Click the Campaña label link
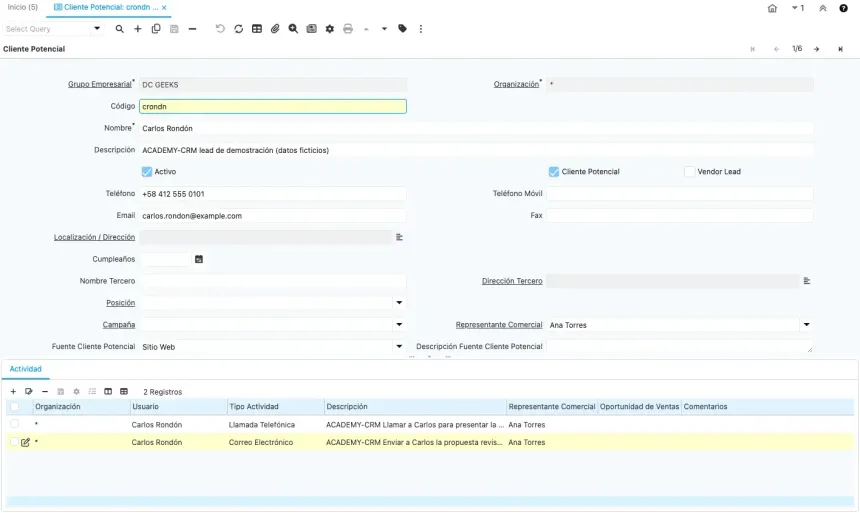Viewport: 860px width, 513px height. [x=118, y=325]
